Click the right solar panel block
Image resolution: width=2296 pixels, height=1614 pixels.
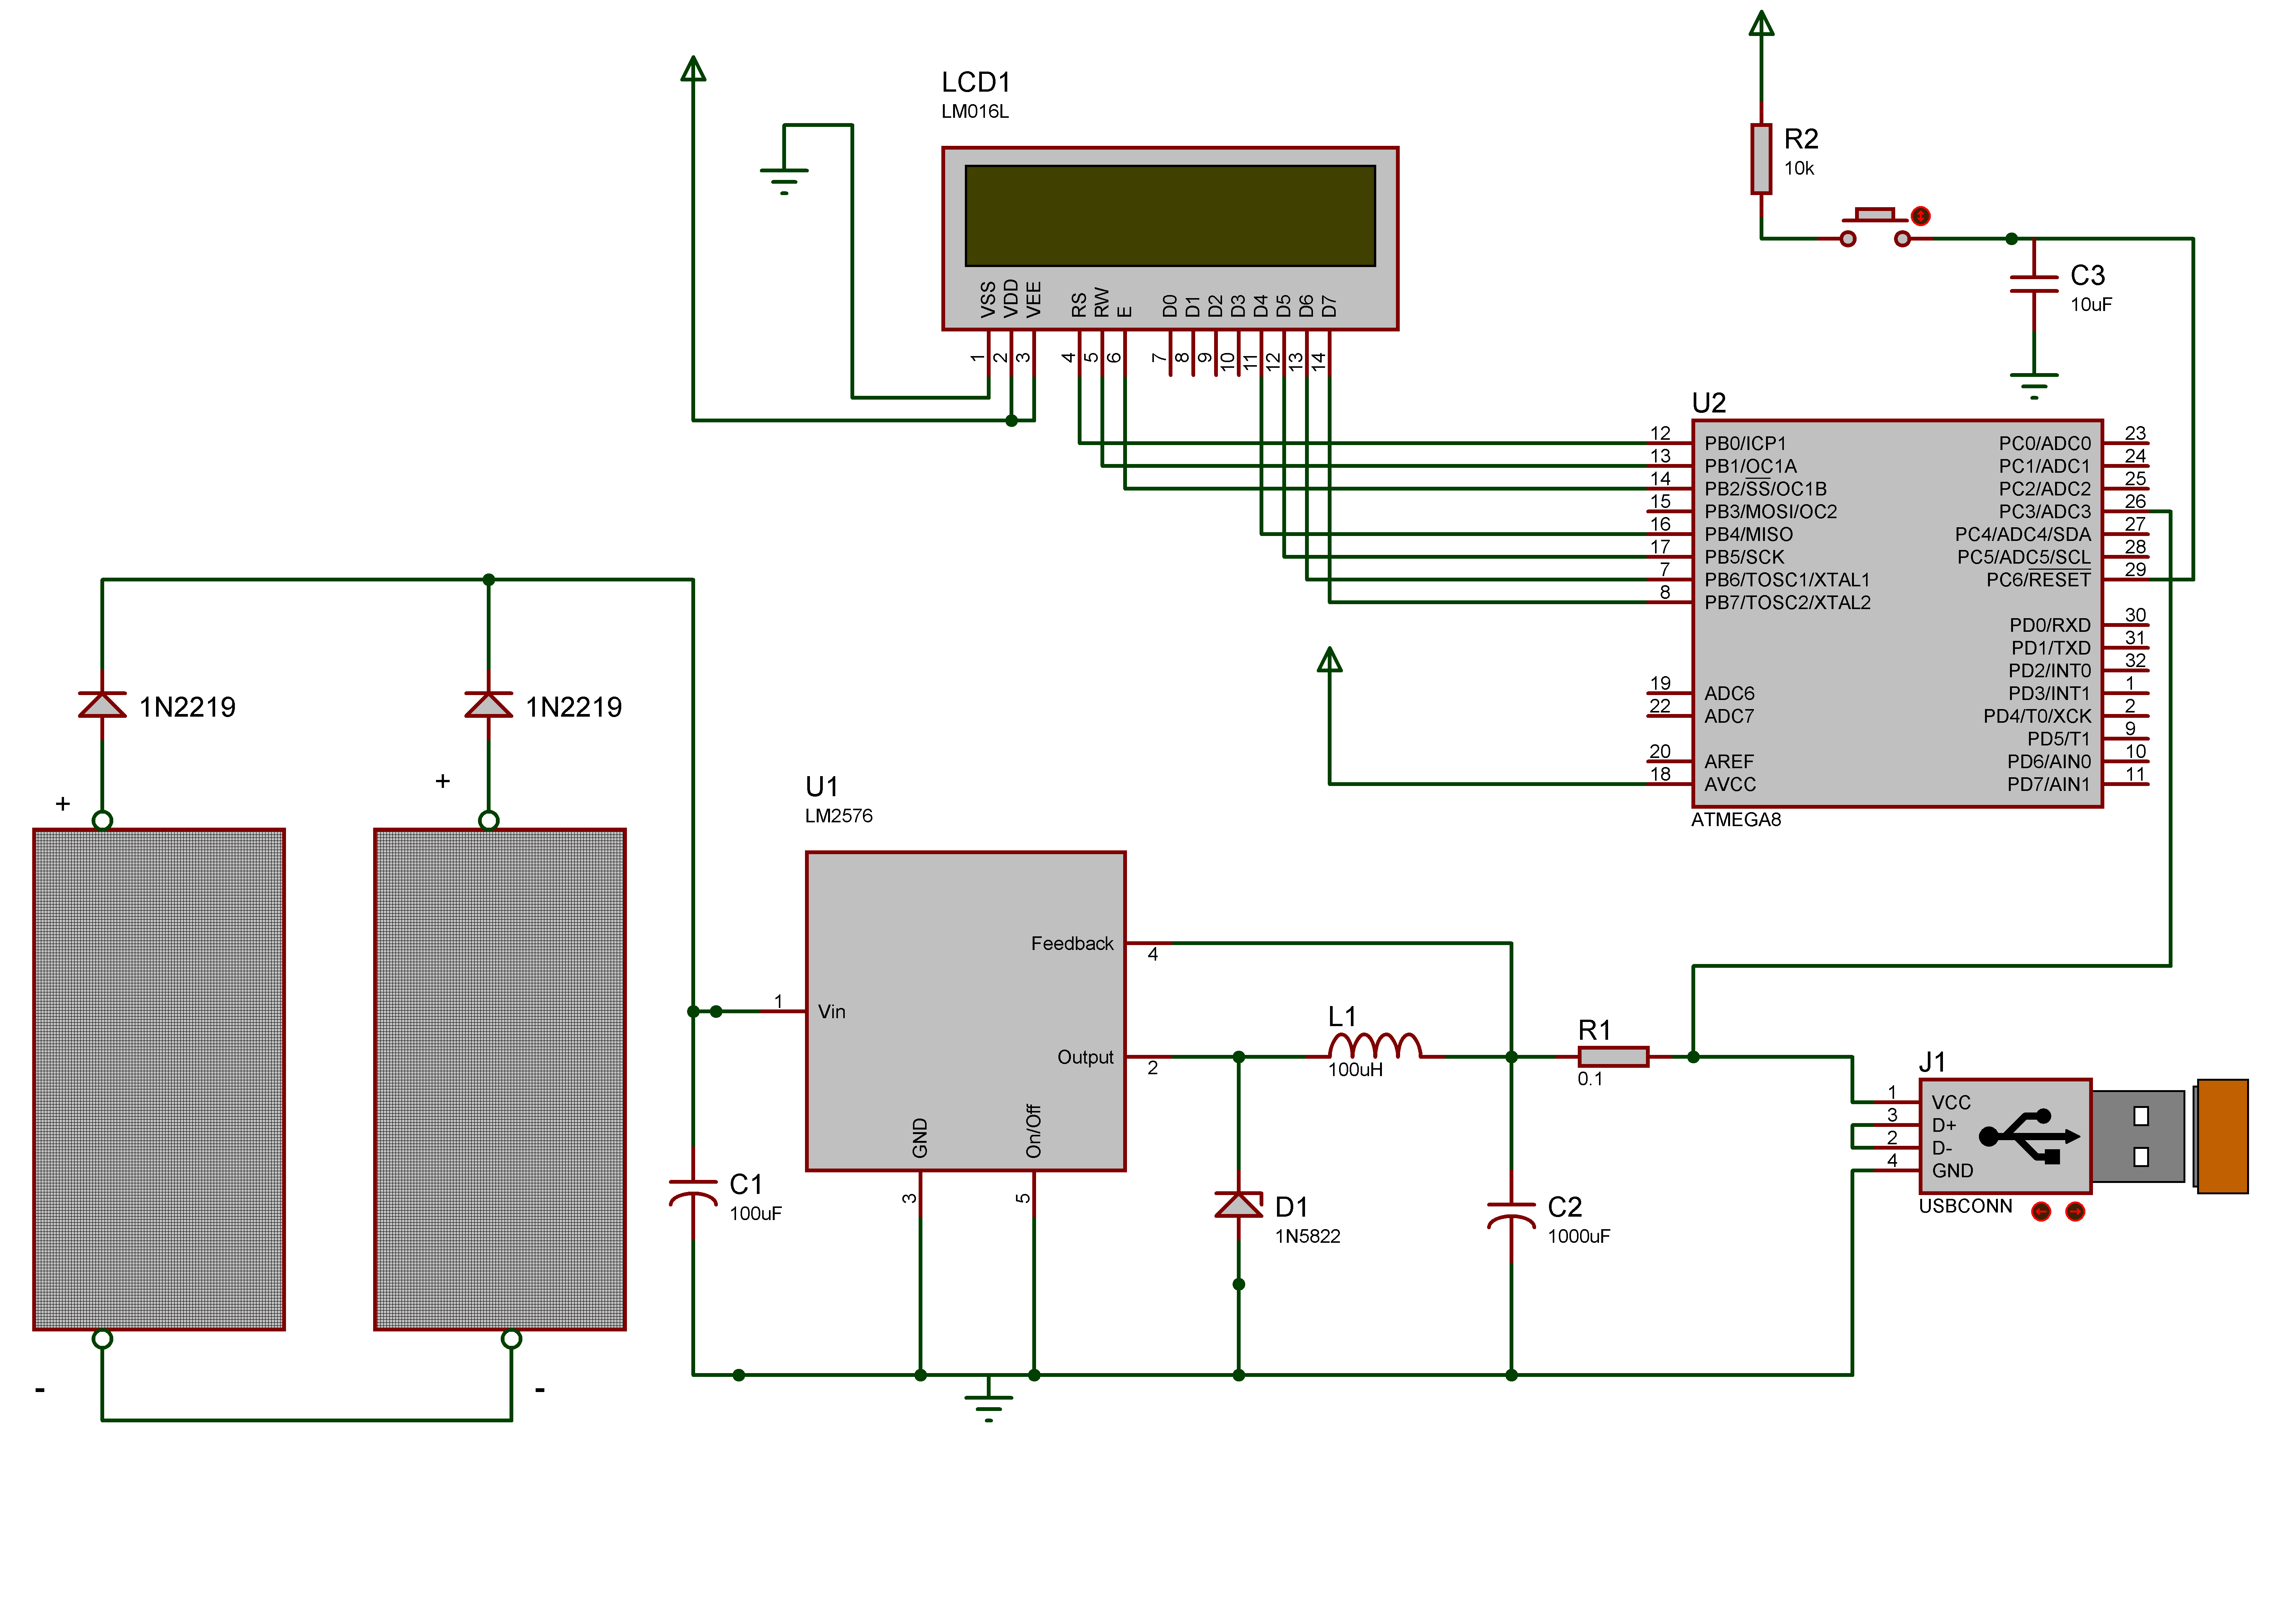(x=500, y=1079)
